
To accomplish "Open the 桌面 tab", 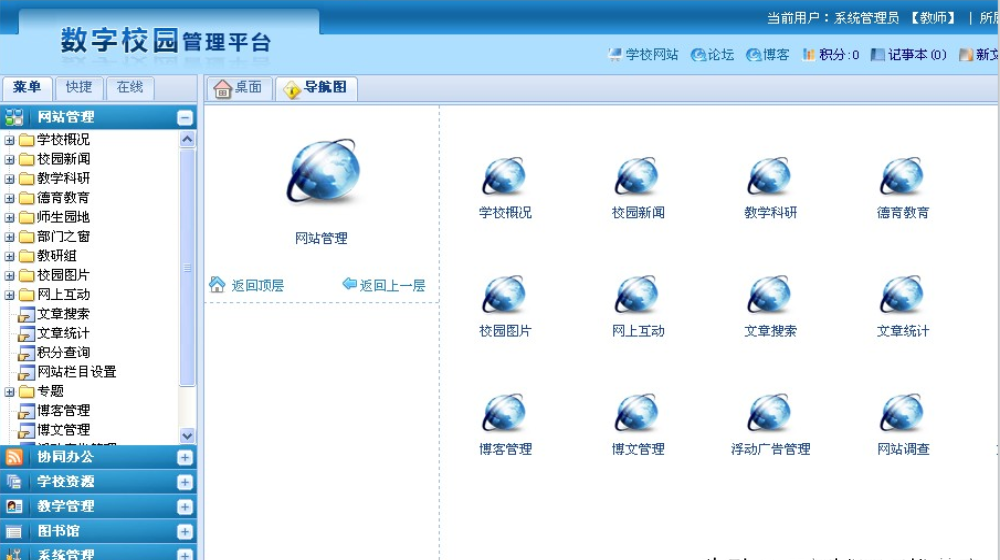I will pyautogui.click(x=239, y=88).
